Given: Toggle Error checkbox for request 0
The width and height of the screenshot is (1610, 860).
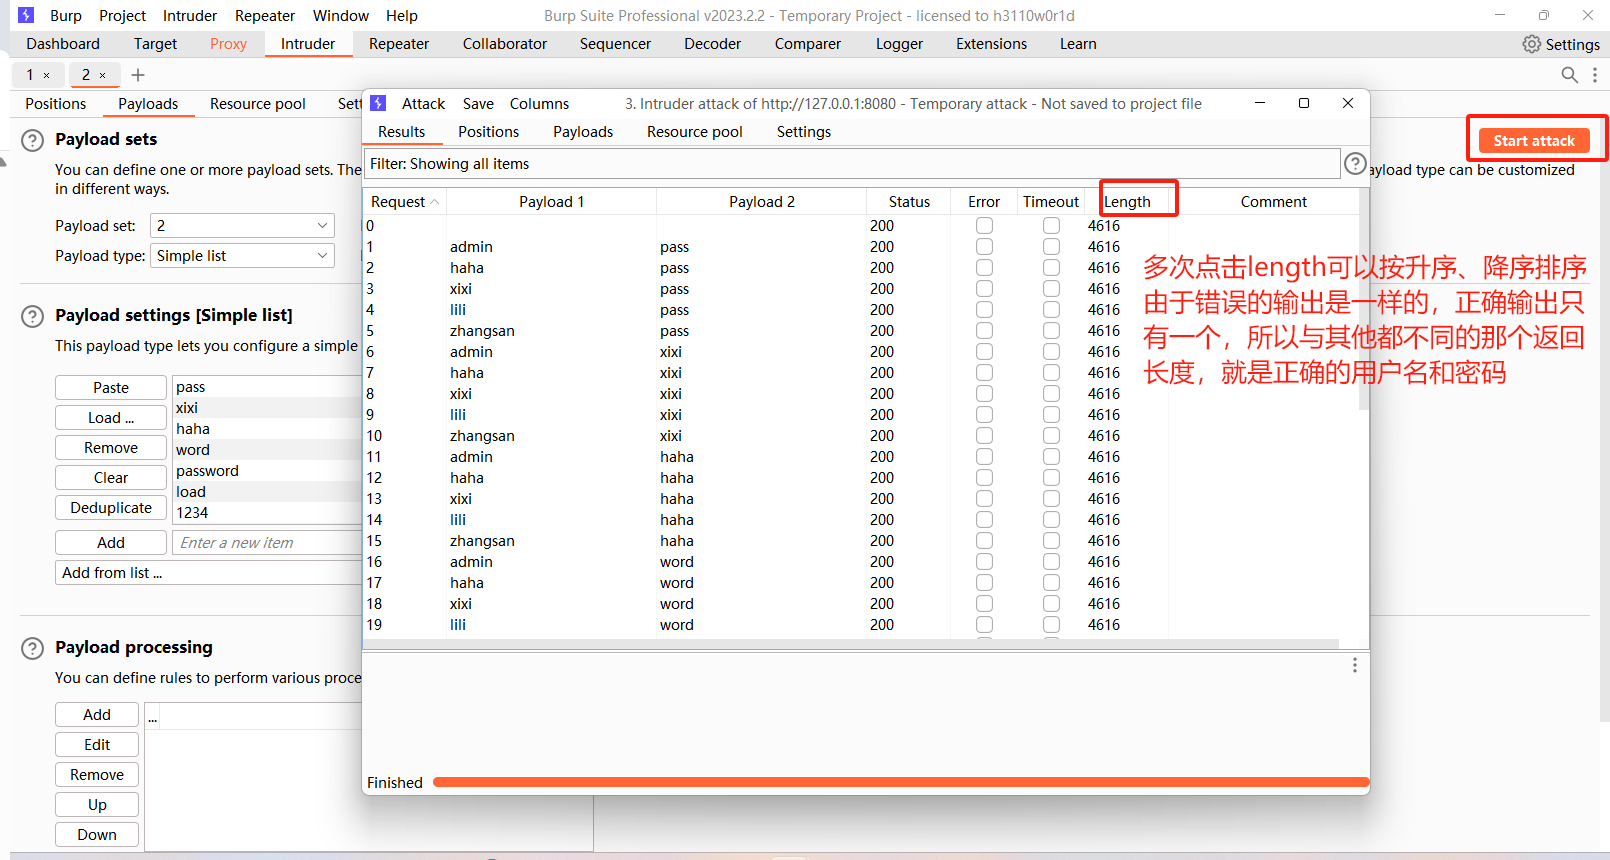Looking at the screenshot, I should tap(985, 226).
